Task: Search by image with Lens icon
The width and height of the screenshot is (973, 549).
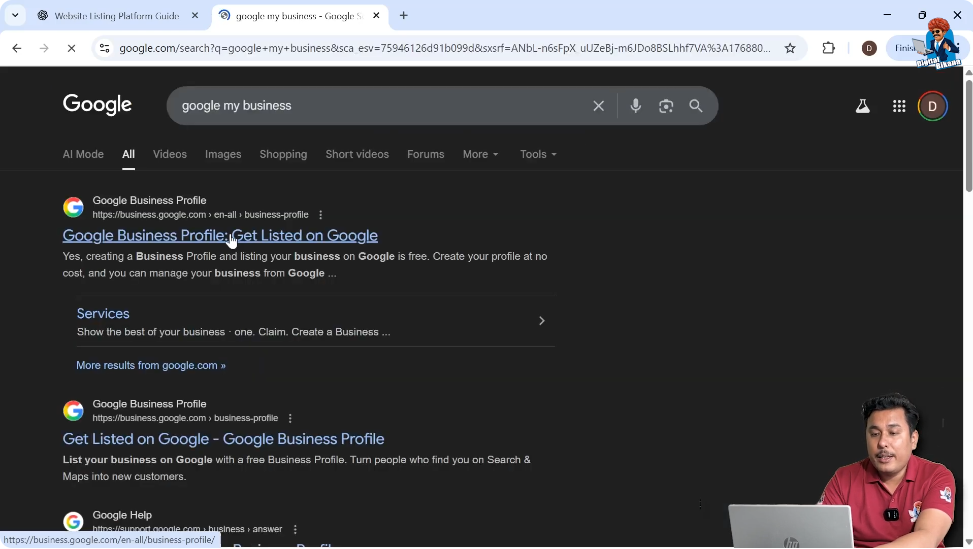Action: click(666, 106)
